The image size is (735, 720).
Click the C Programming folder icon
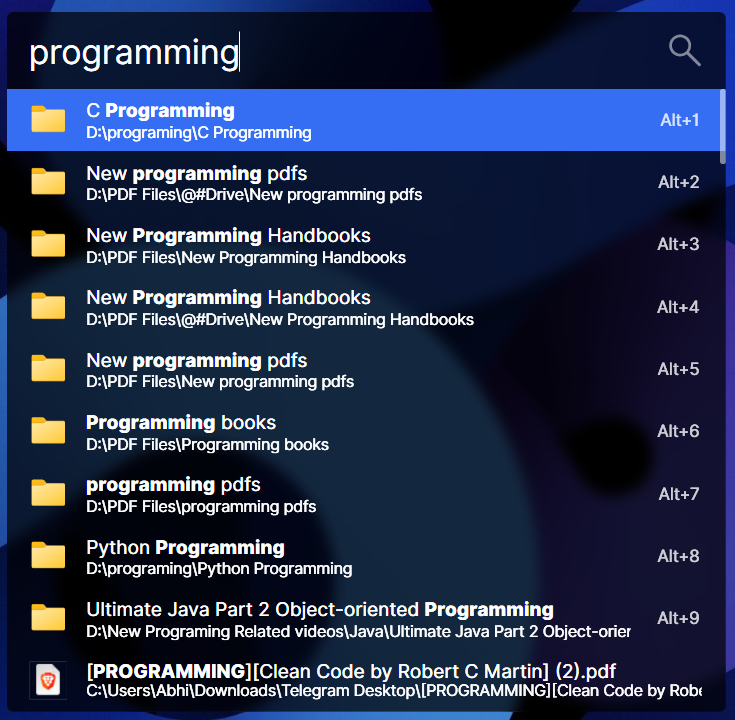pos(48,119)
